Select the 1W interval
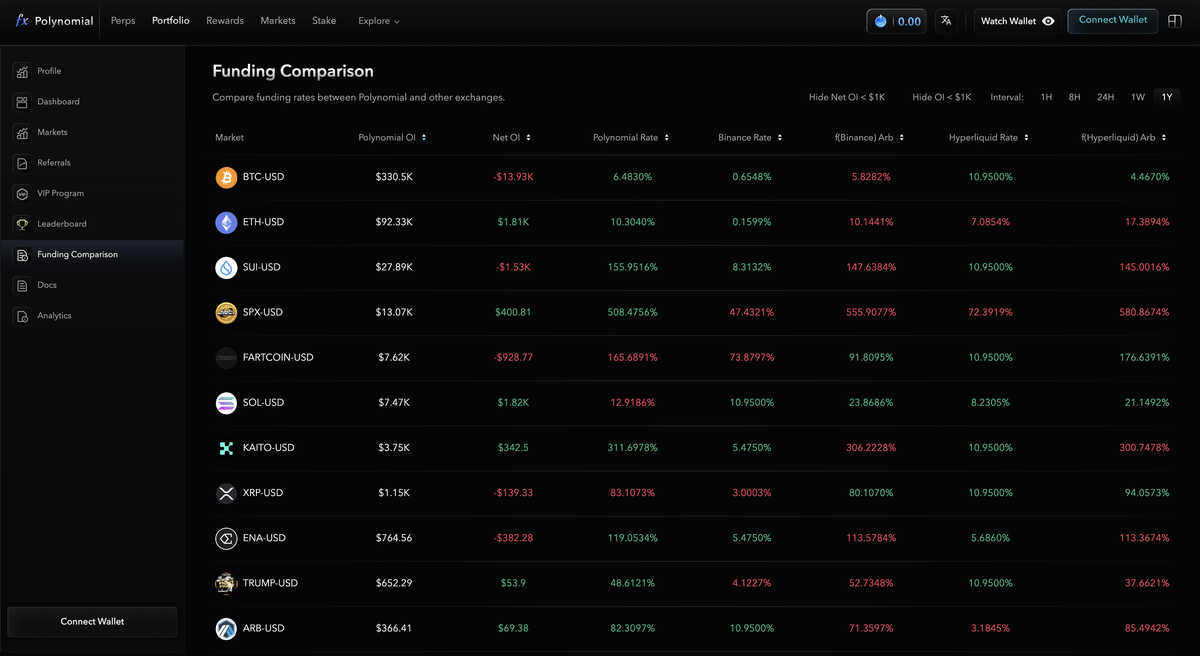This screenshot has width=1200, height=656. [x=1138, y=97]
